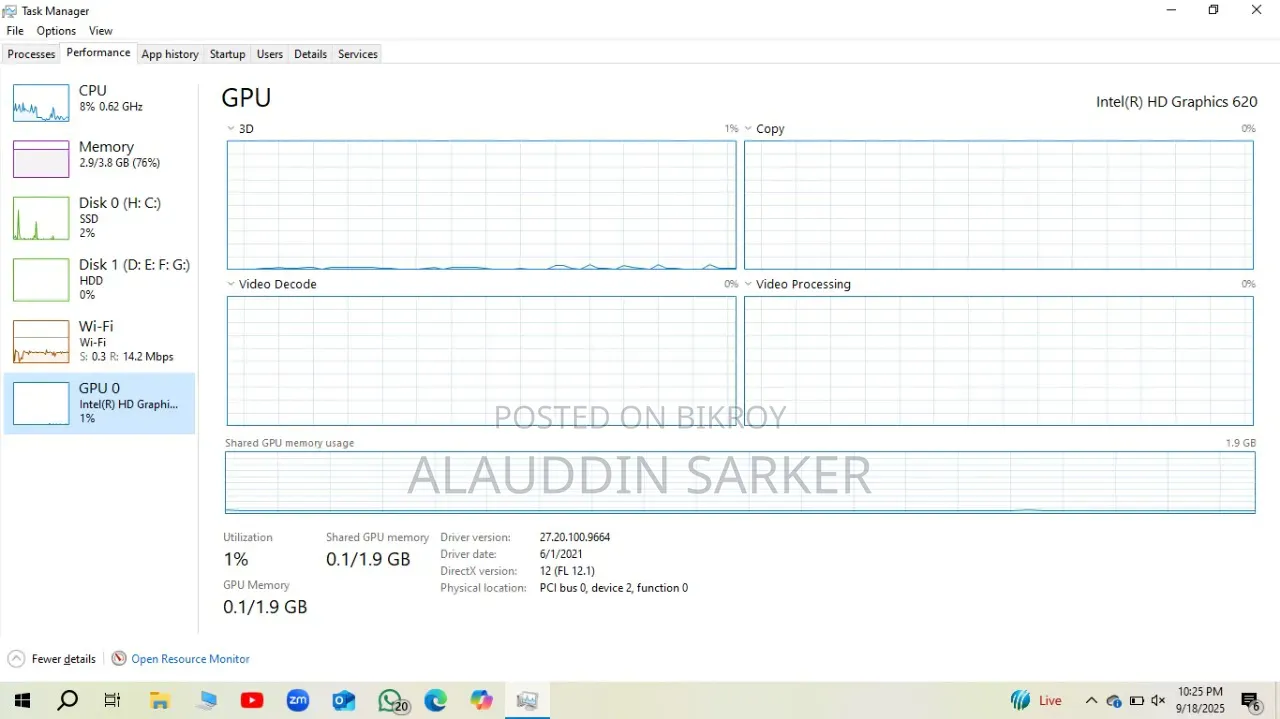Image resolution: width=1280 pixels, height=719 pixels.
Task: Collapse view with Fewer details
Action: (64, 659)
